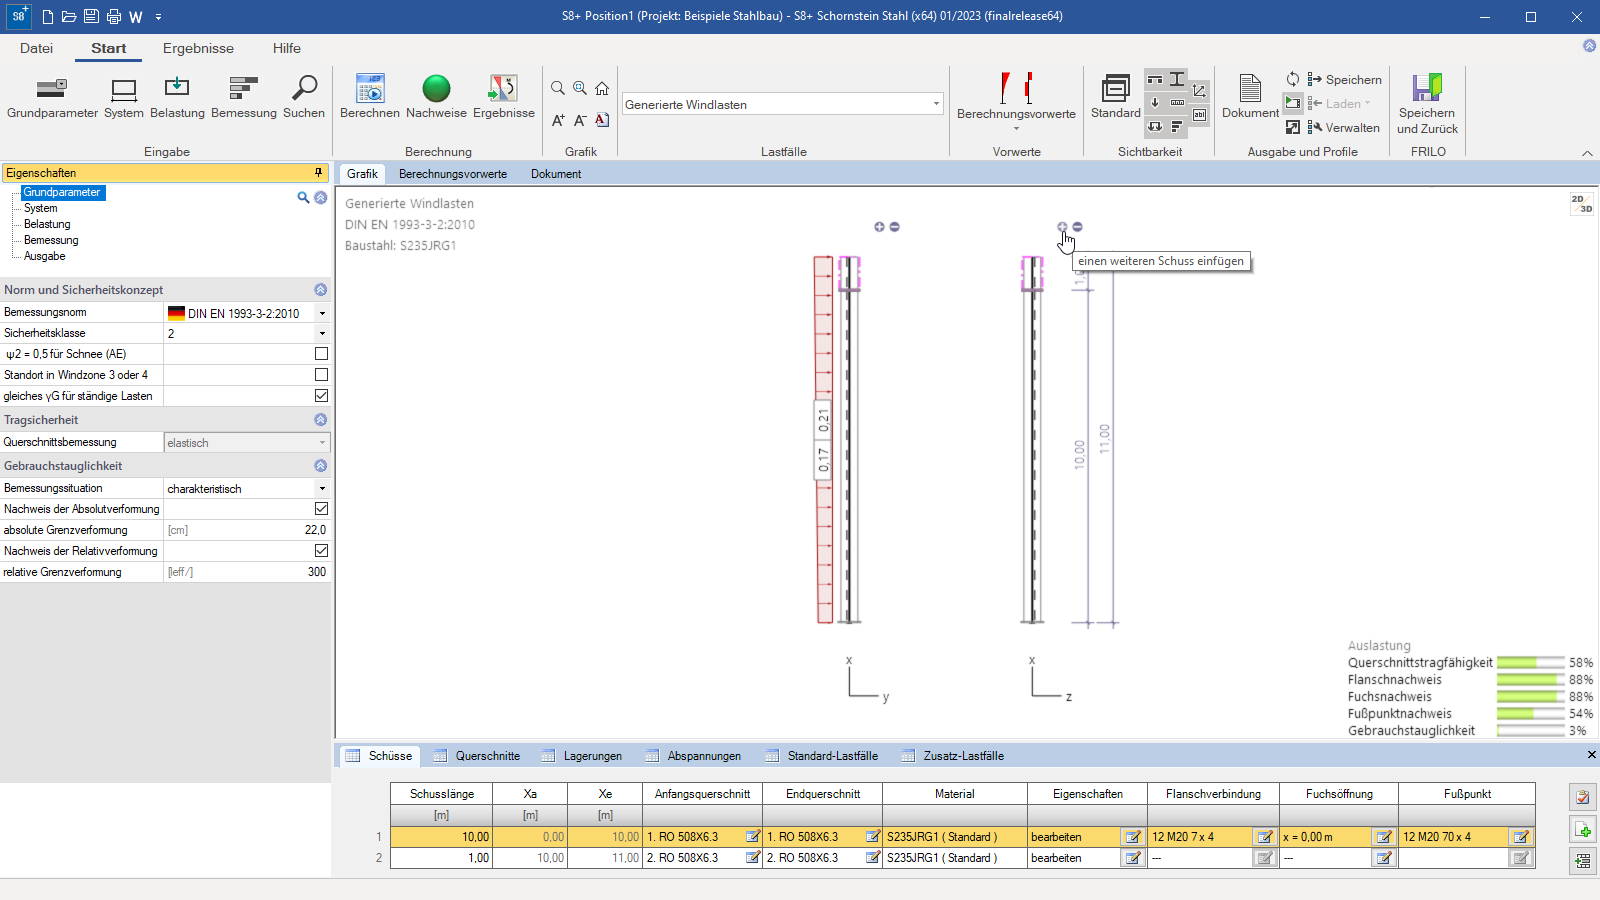Open the Bemessung ribbon tool

tap(244, 97)
